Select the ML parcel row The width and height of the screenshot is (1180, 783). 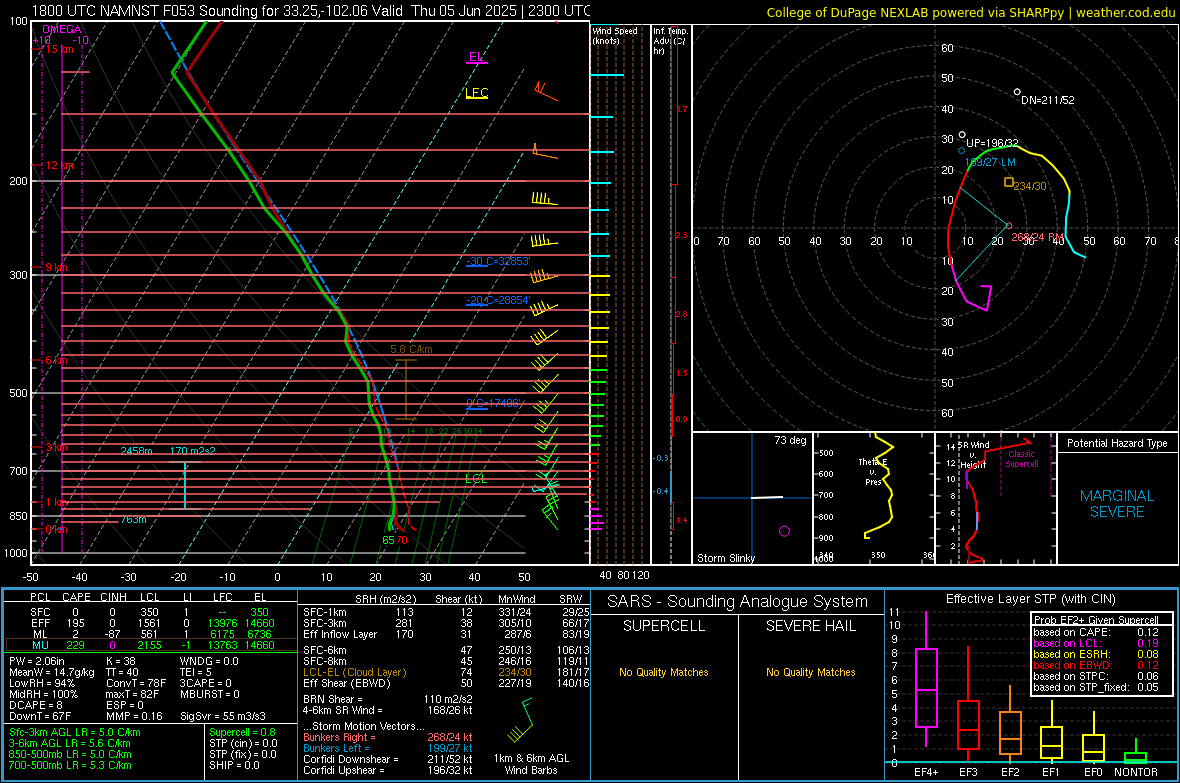151,635
